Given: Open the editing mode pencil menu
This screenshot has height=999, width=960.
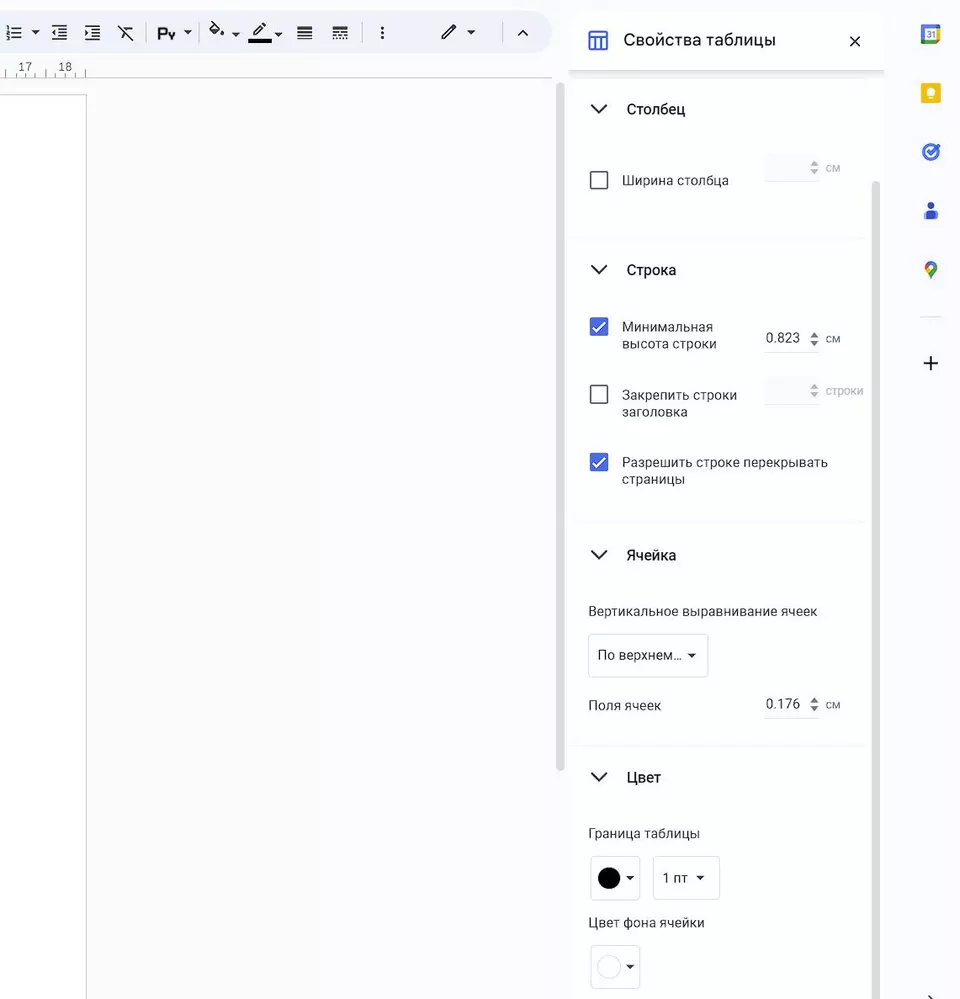Looking at the screenshot, I should (457, 33).
